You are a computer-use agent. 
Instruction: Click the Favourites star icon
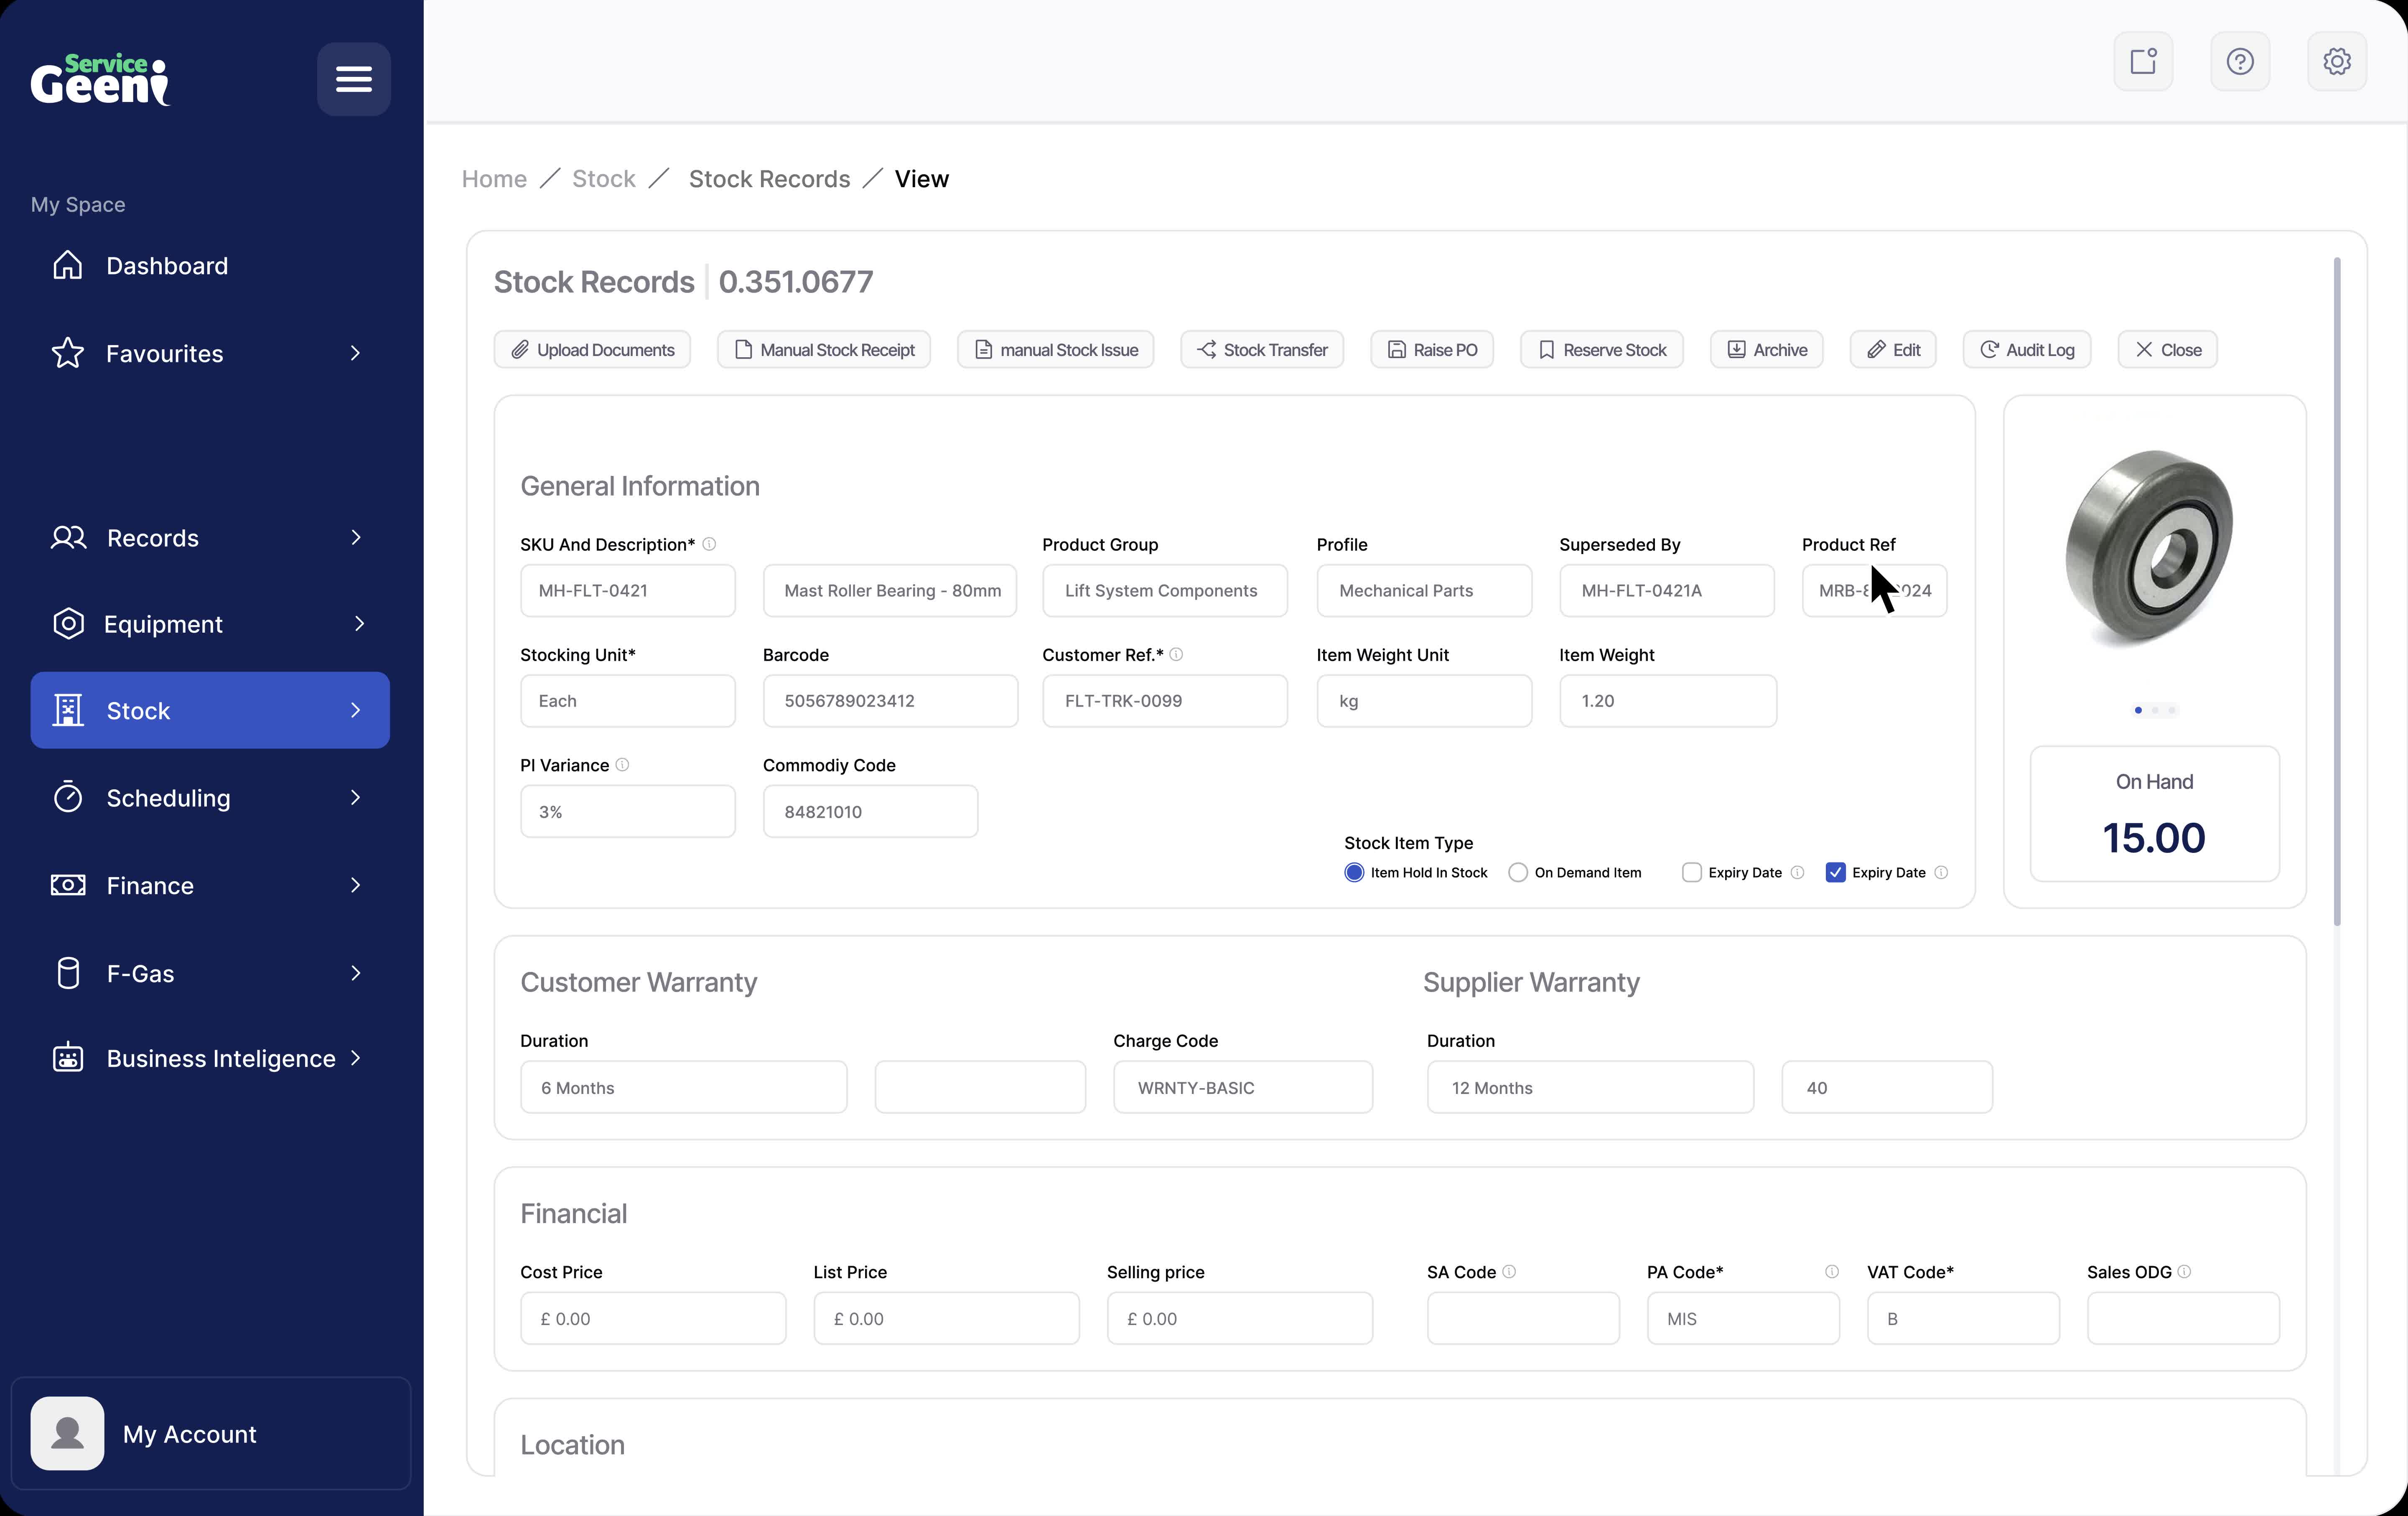pyautogui.click(x=68, y=353)
